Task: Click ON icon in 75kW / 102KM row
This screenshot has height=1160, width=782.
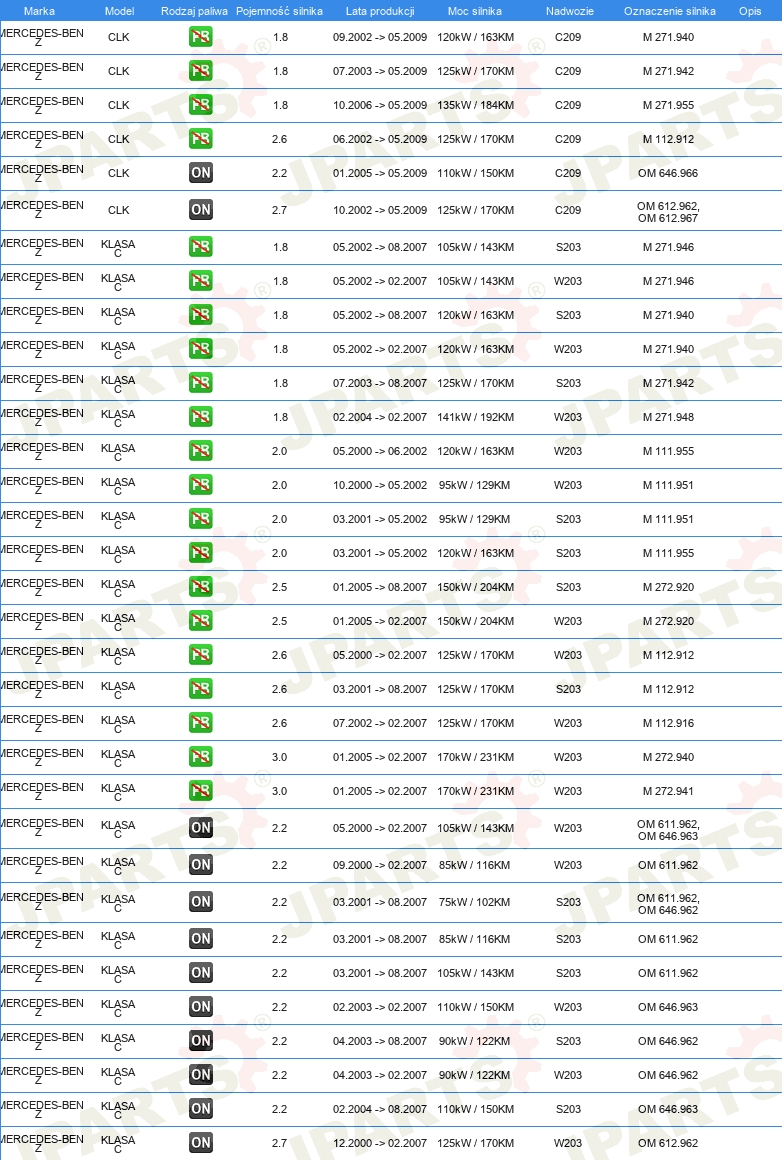Action: pyautogui.click(x=200, y=903)
